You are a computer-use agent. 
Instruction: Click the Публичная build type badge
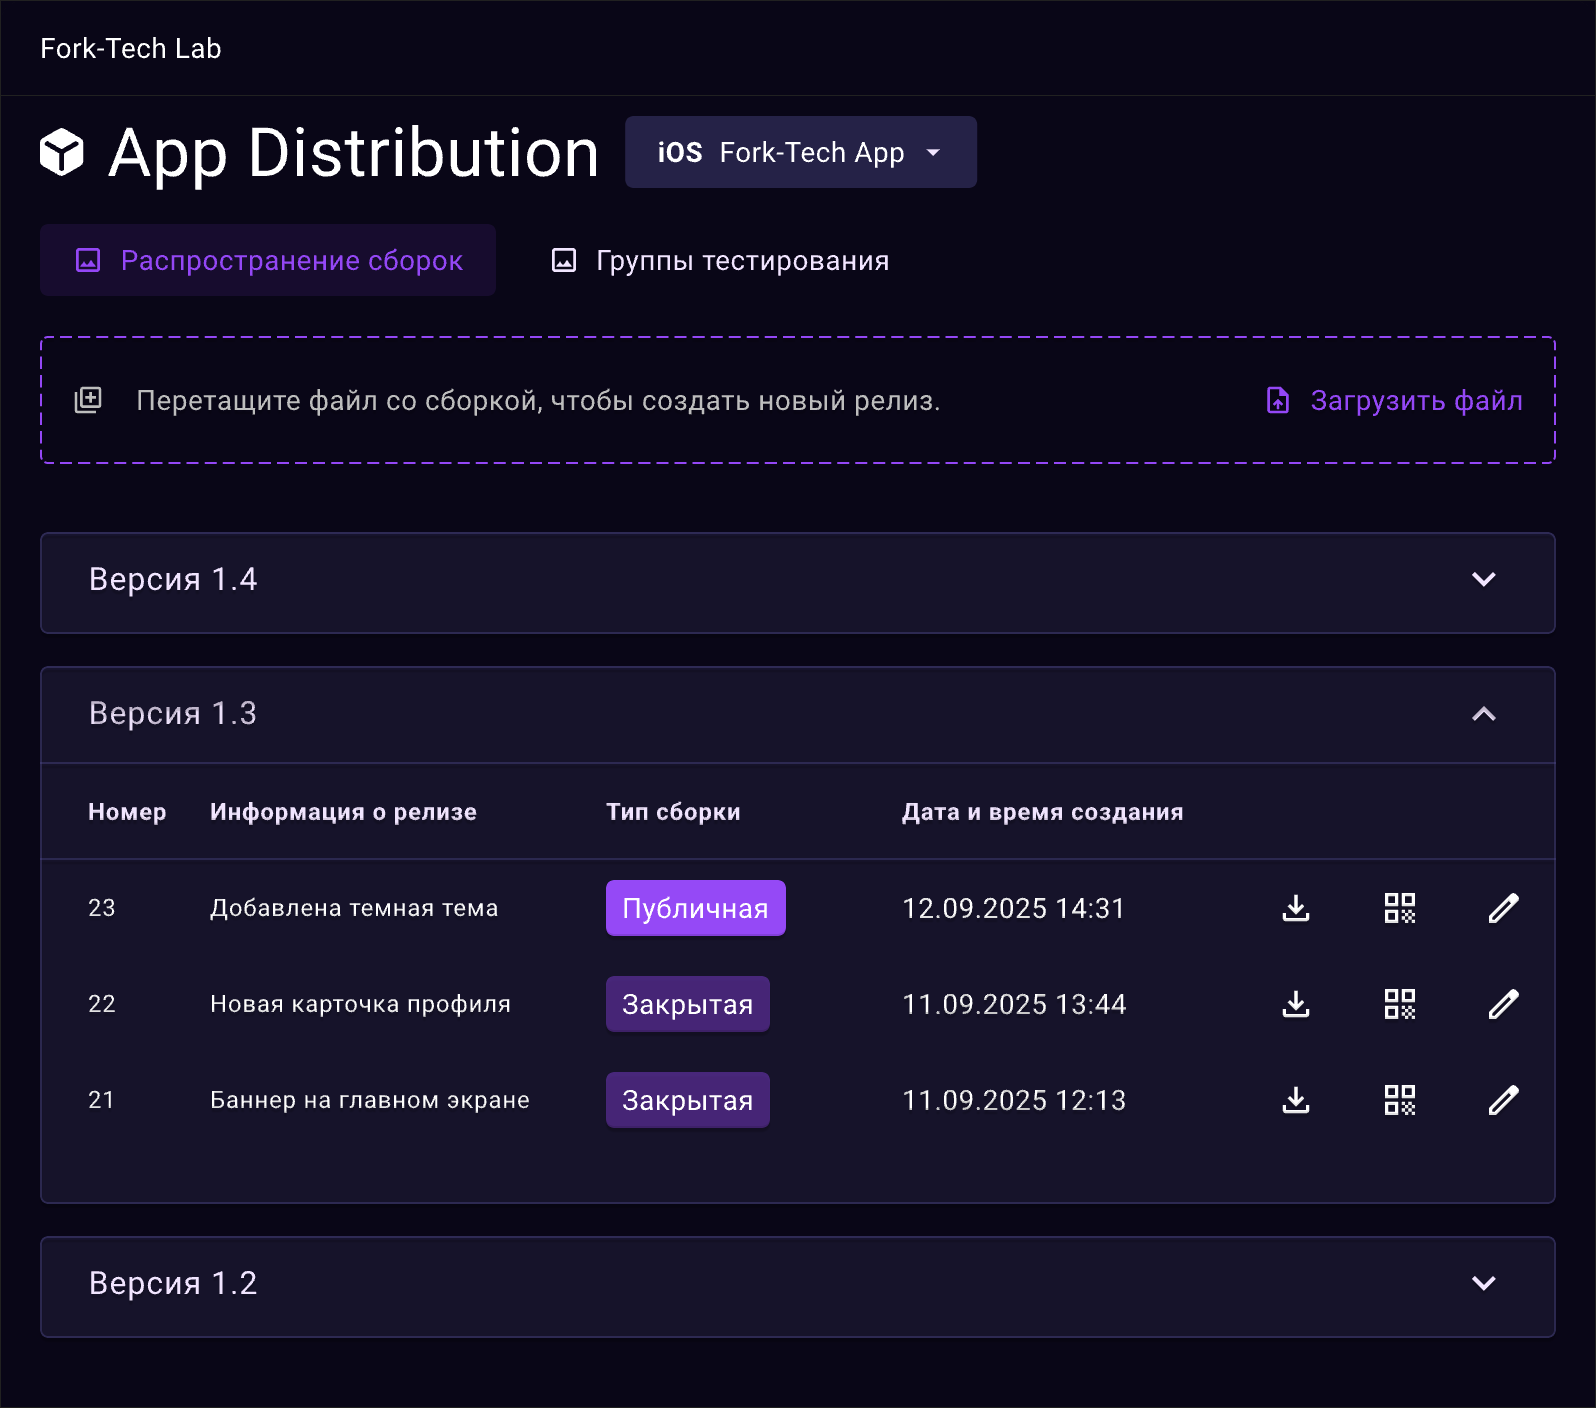[695, 908]
